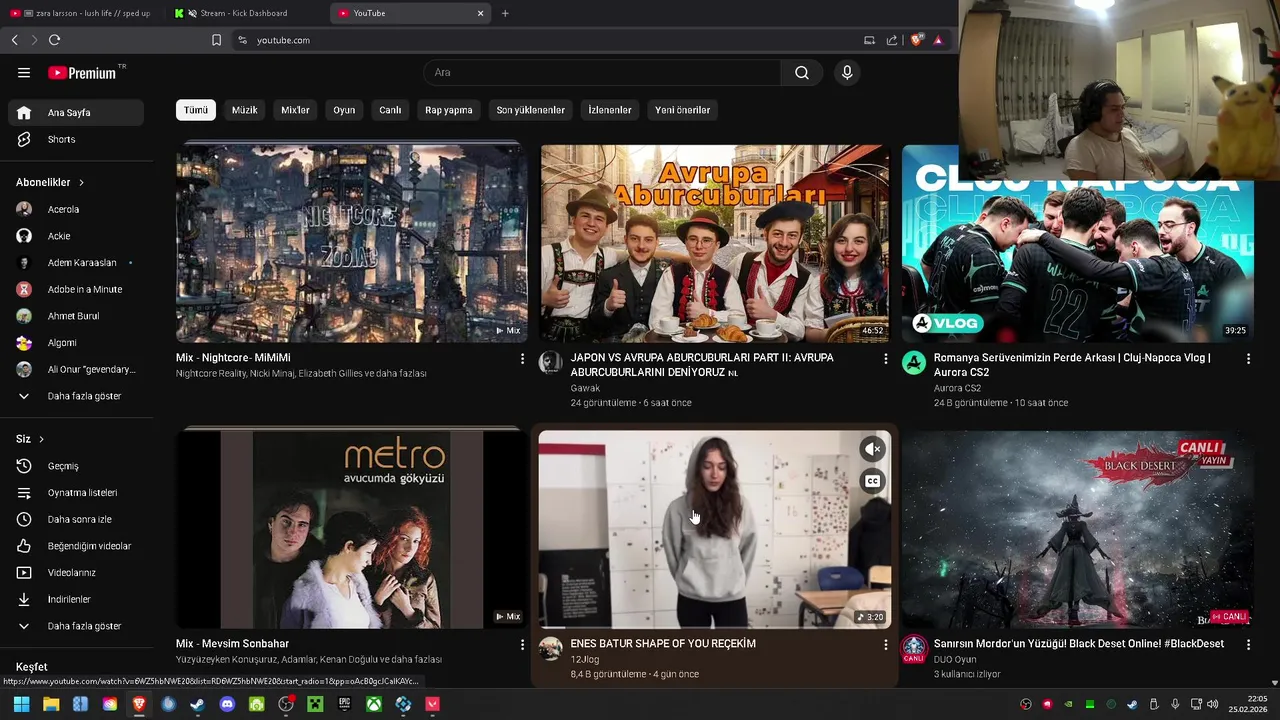Select the Yeni öneriler filter chip
Image resolution: width=1280 pixels, height=720 pixels.
(683, 110)
